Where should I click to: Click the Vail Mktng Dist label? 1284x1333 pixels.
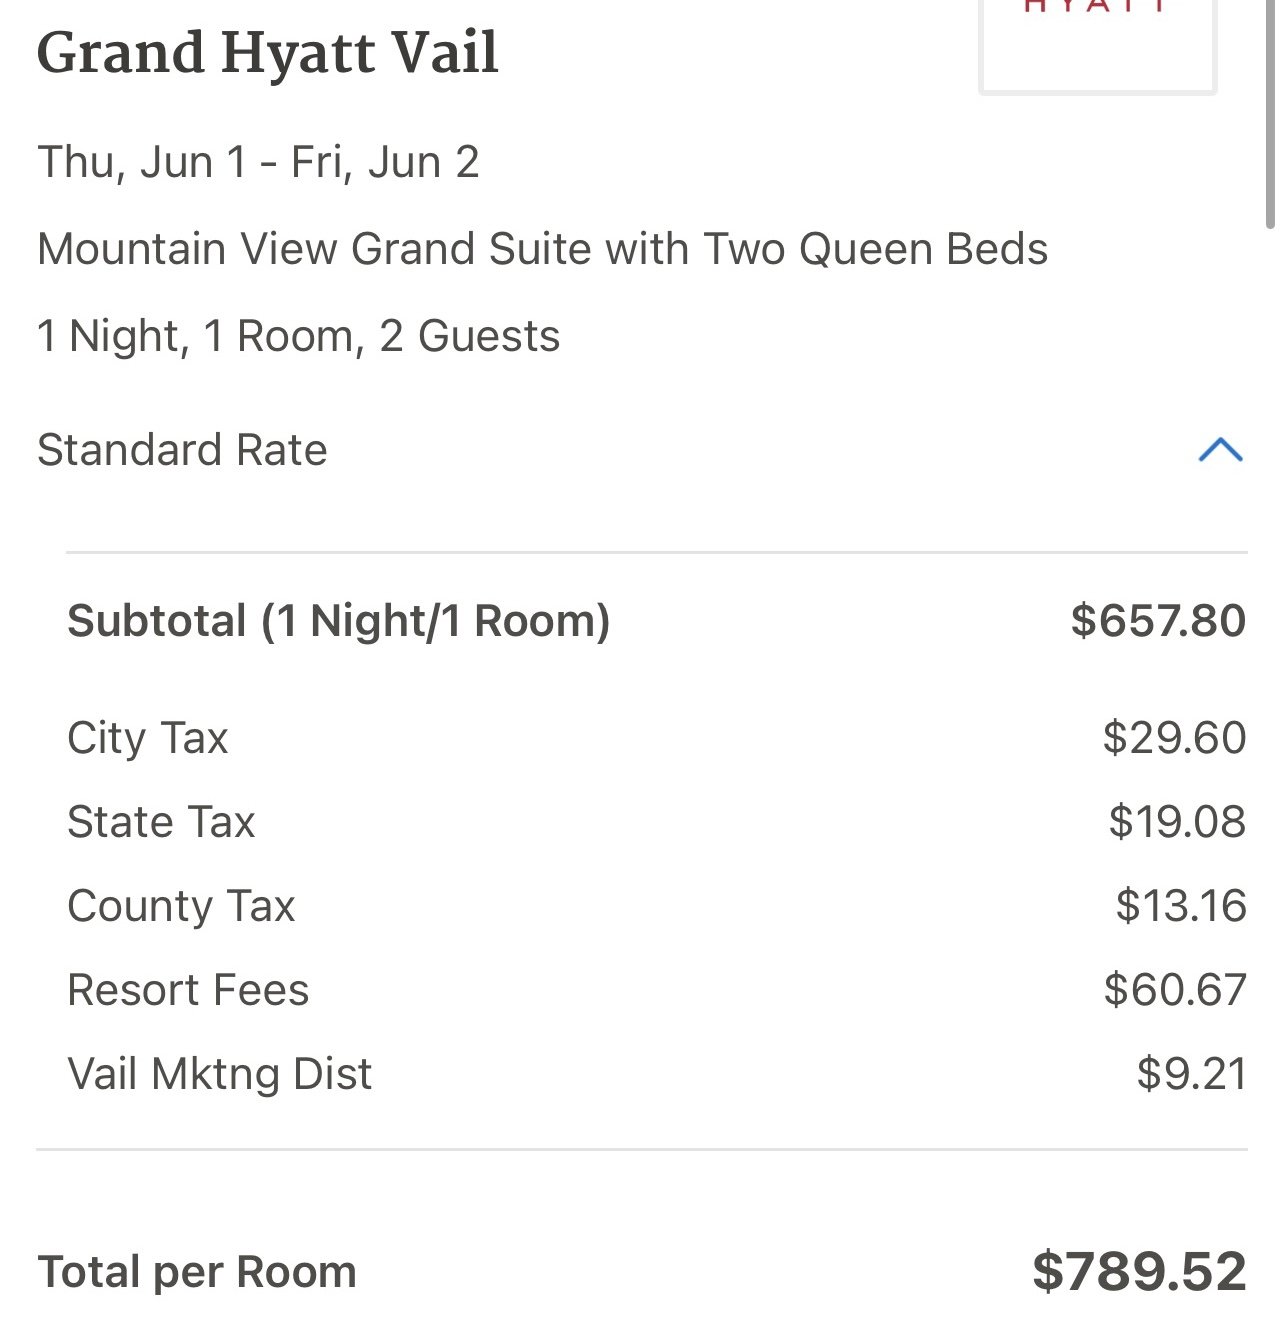(x=219, y=1075)
